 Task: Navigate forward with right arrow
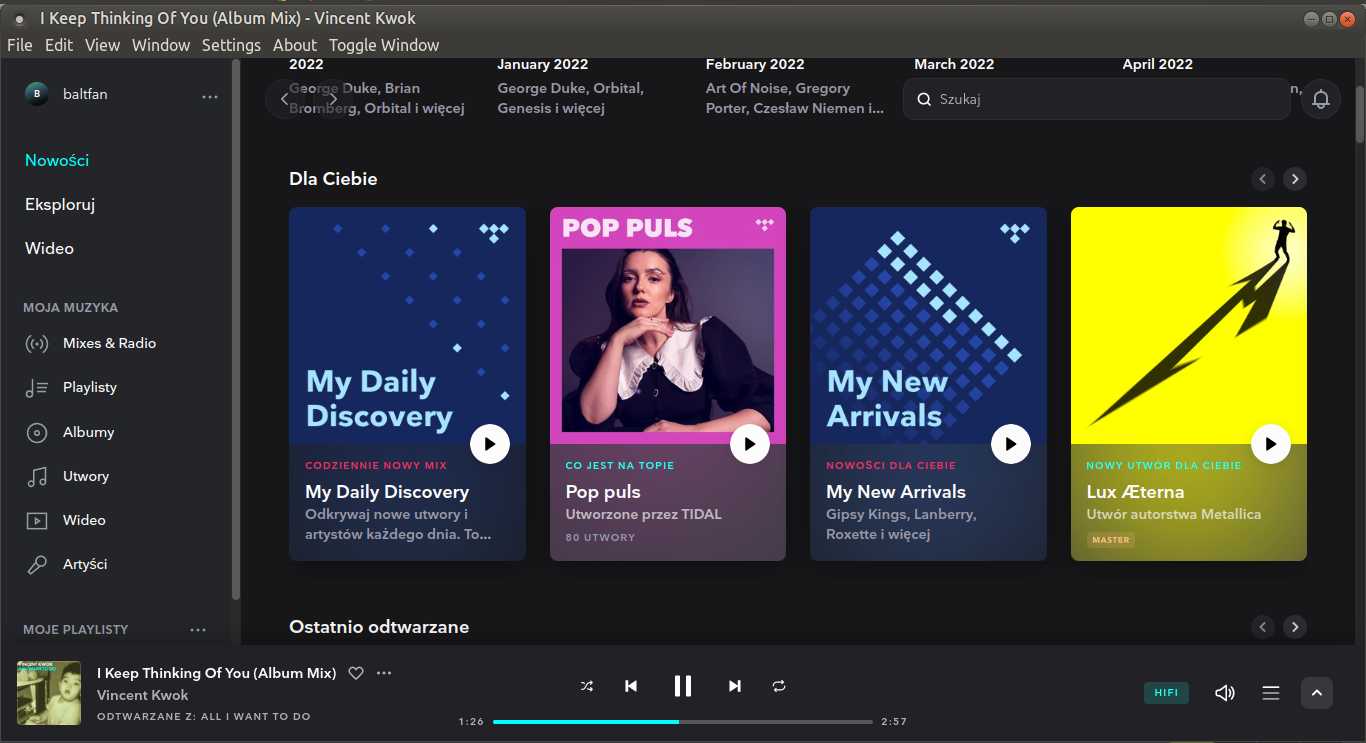coord(334,99)
